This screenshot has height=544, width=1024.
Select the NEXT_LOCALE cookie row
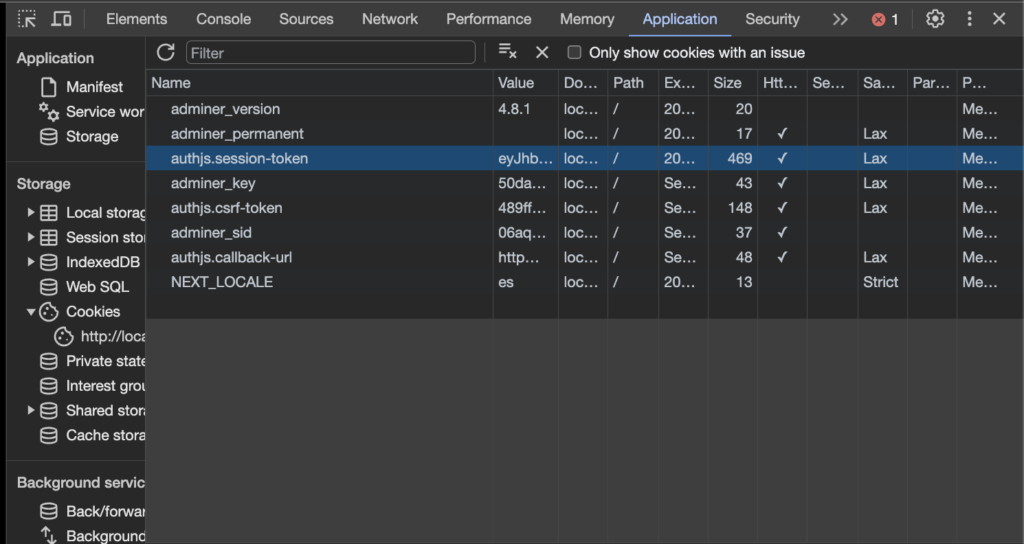click(x=584, y=282)
